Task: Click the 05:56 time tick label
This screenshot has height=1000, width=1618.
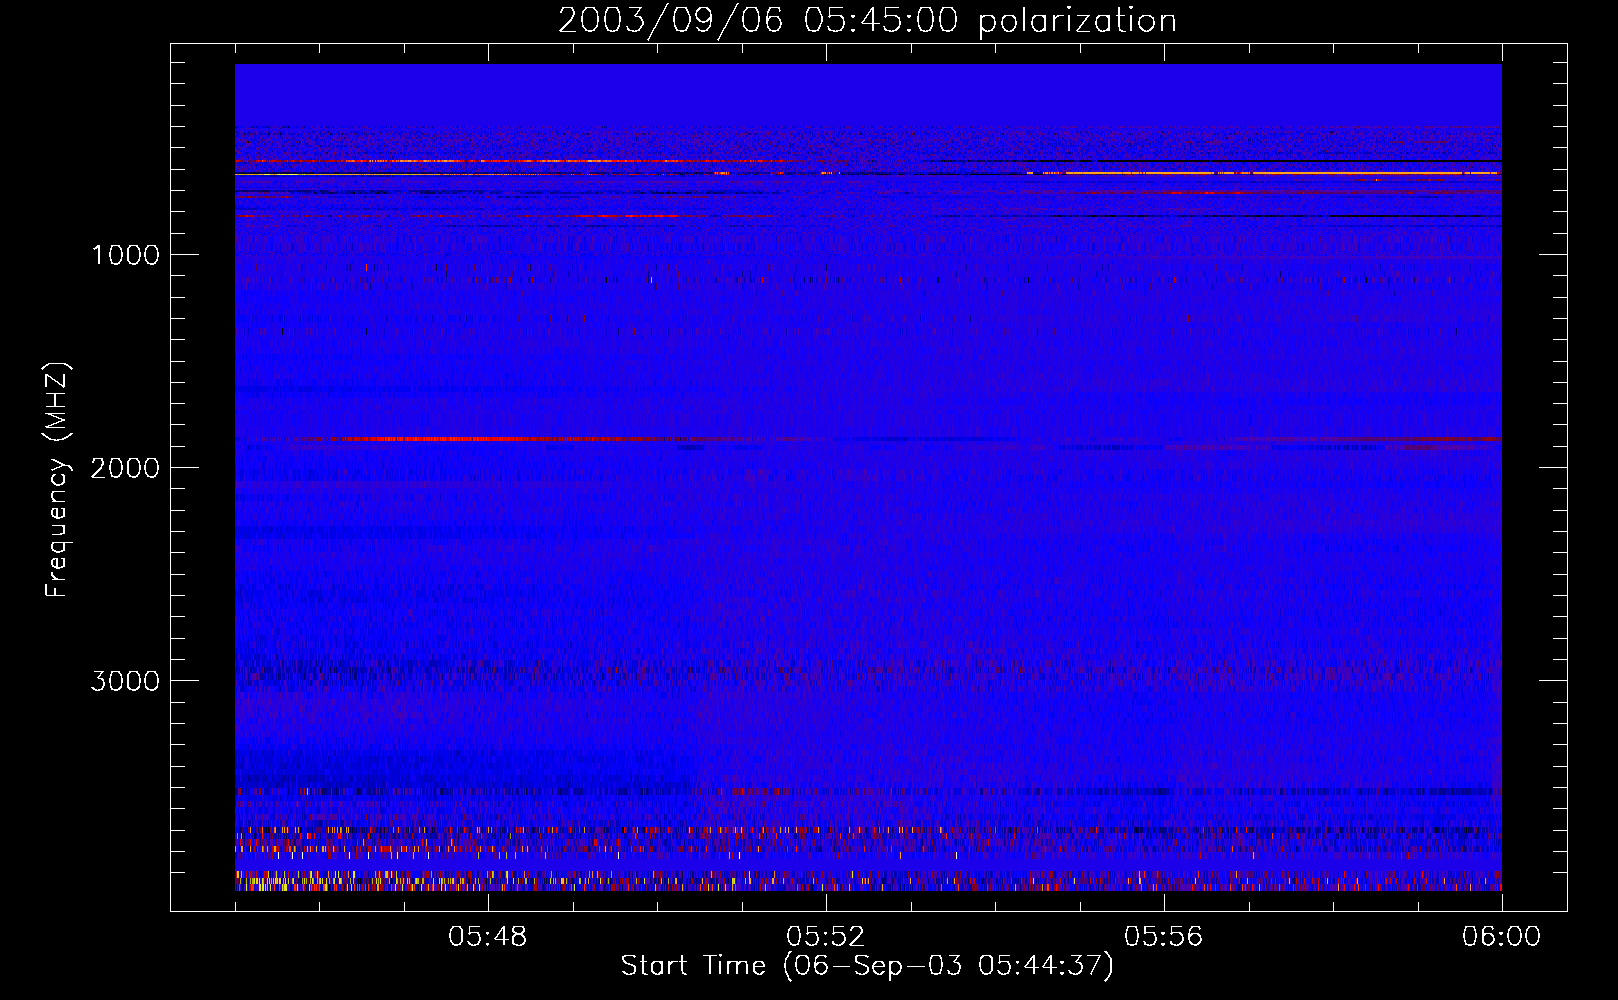Action: pos(1163,937)
